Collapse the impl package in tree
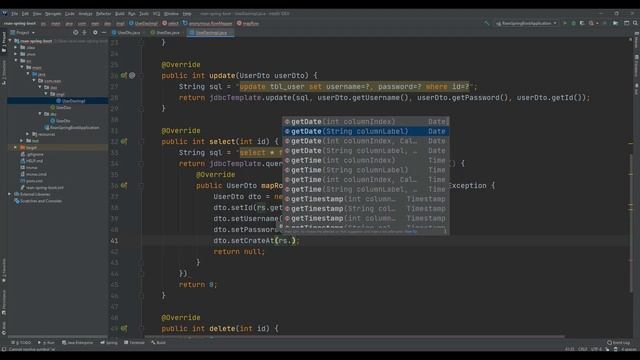 46,94
